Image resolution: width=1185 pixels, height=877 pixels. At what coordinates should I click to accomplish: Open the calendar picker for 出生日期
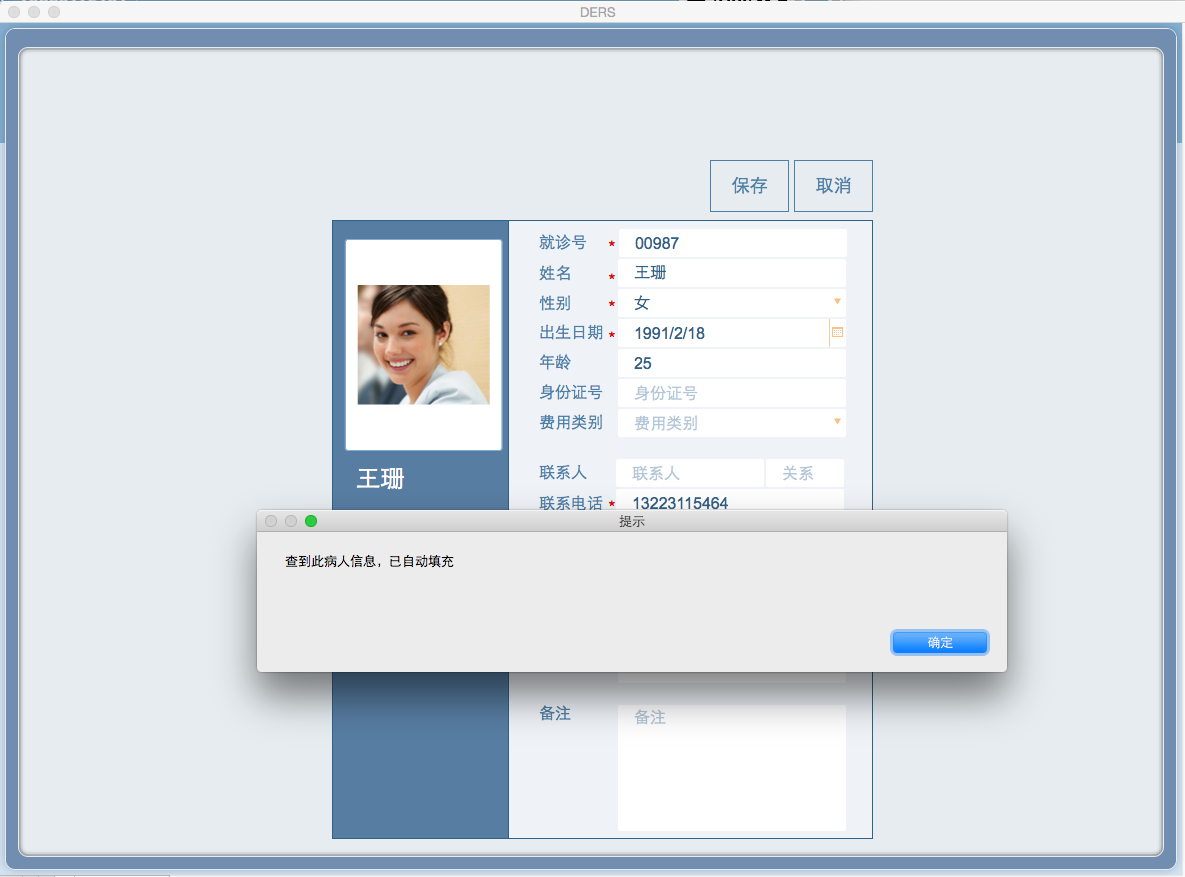[x=838, y=333]
